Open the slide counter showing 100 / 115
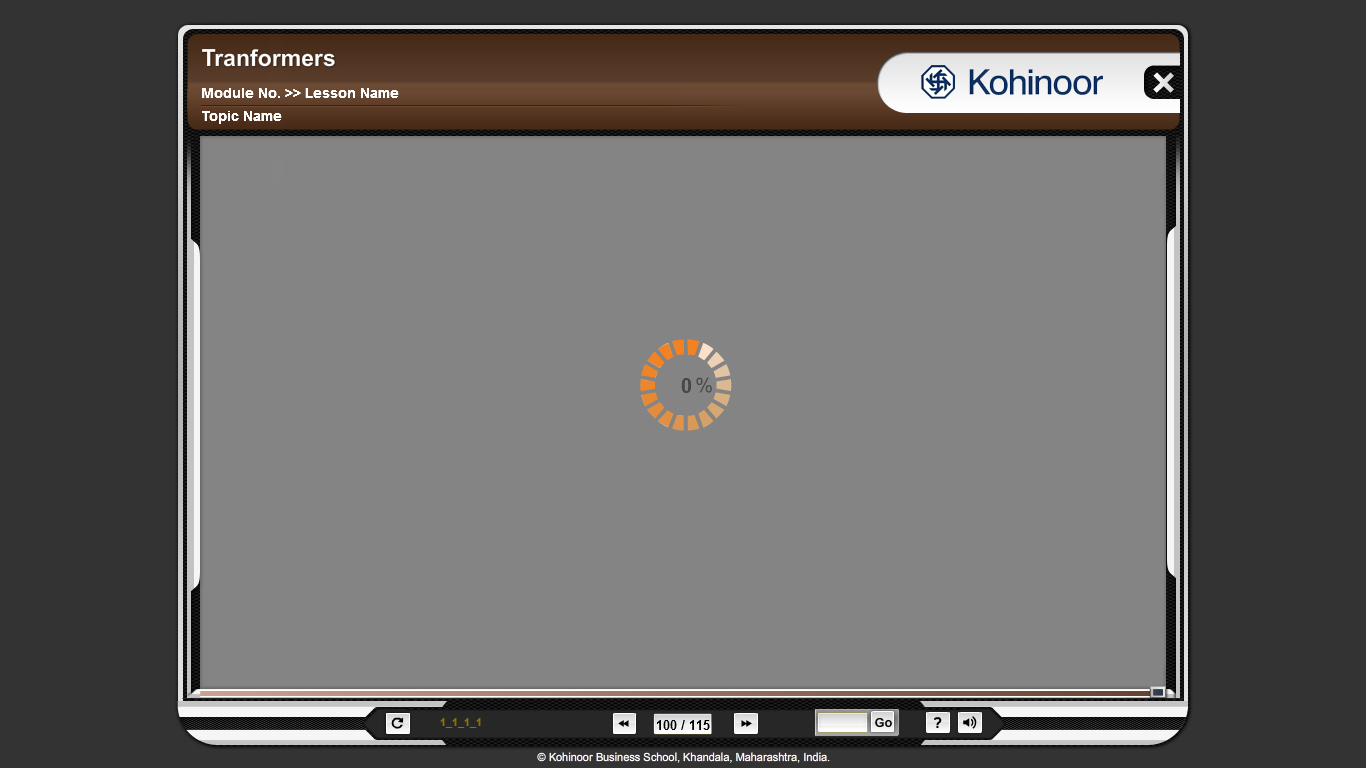Viewport: 1366px width, 768px height. point(681,725)
